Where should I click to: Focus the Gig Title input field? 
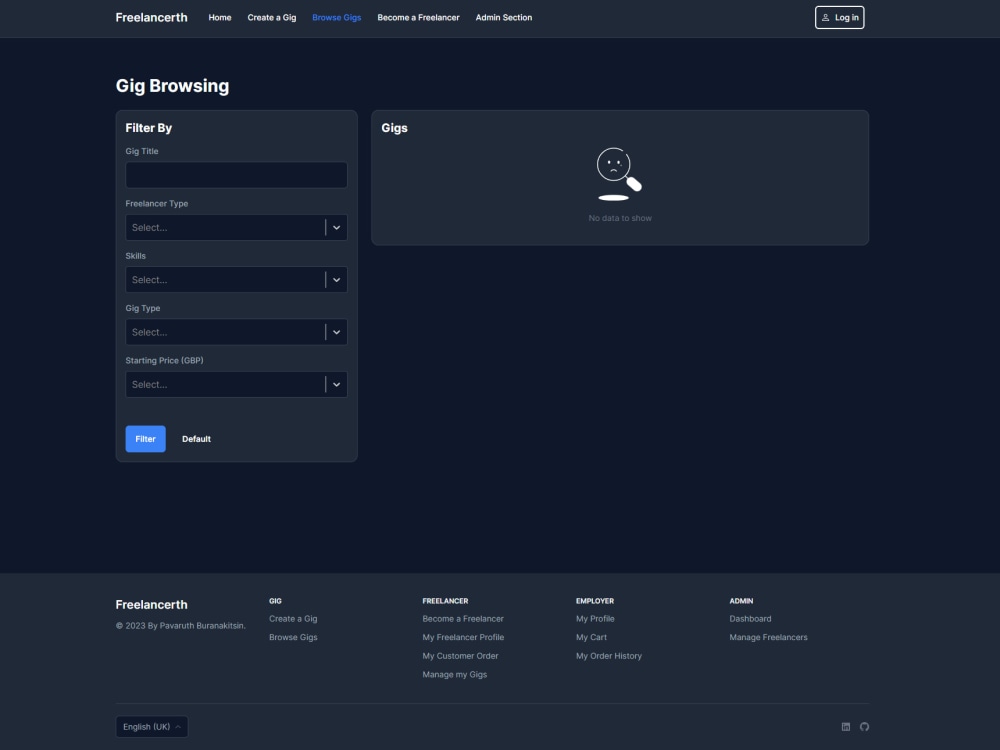point(237,175)
